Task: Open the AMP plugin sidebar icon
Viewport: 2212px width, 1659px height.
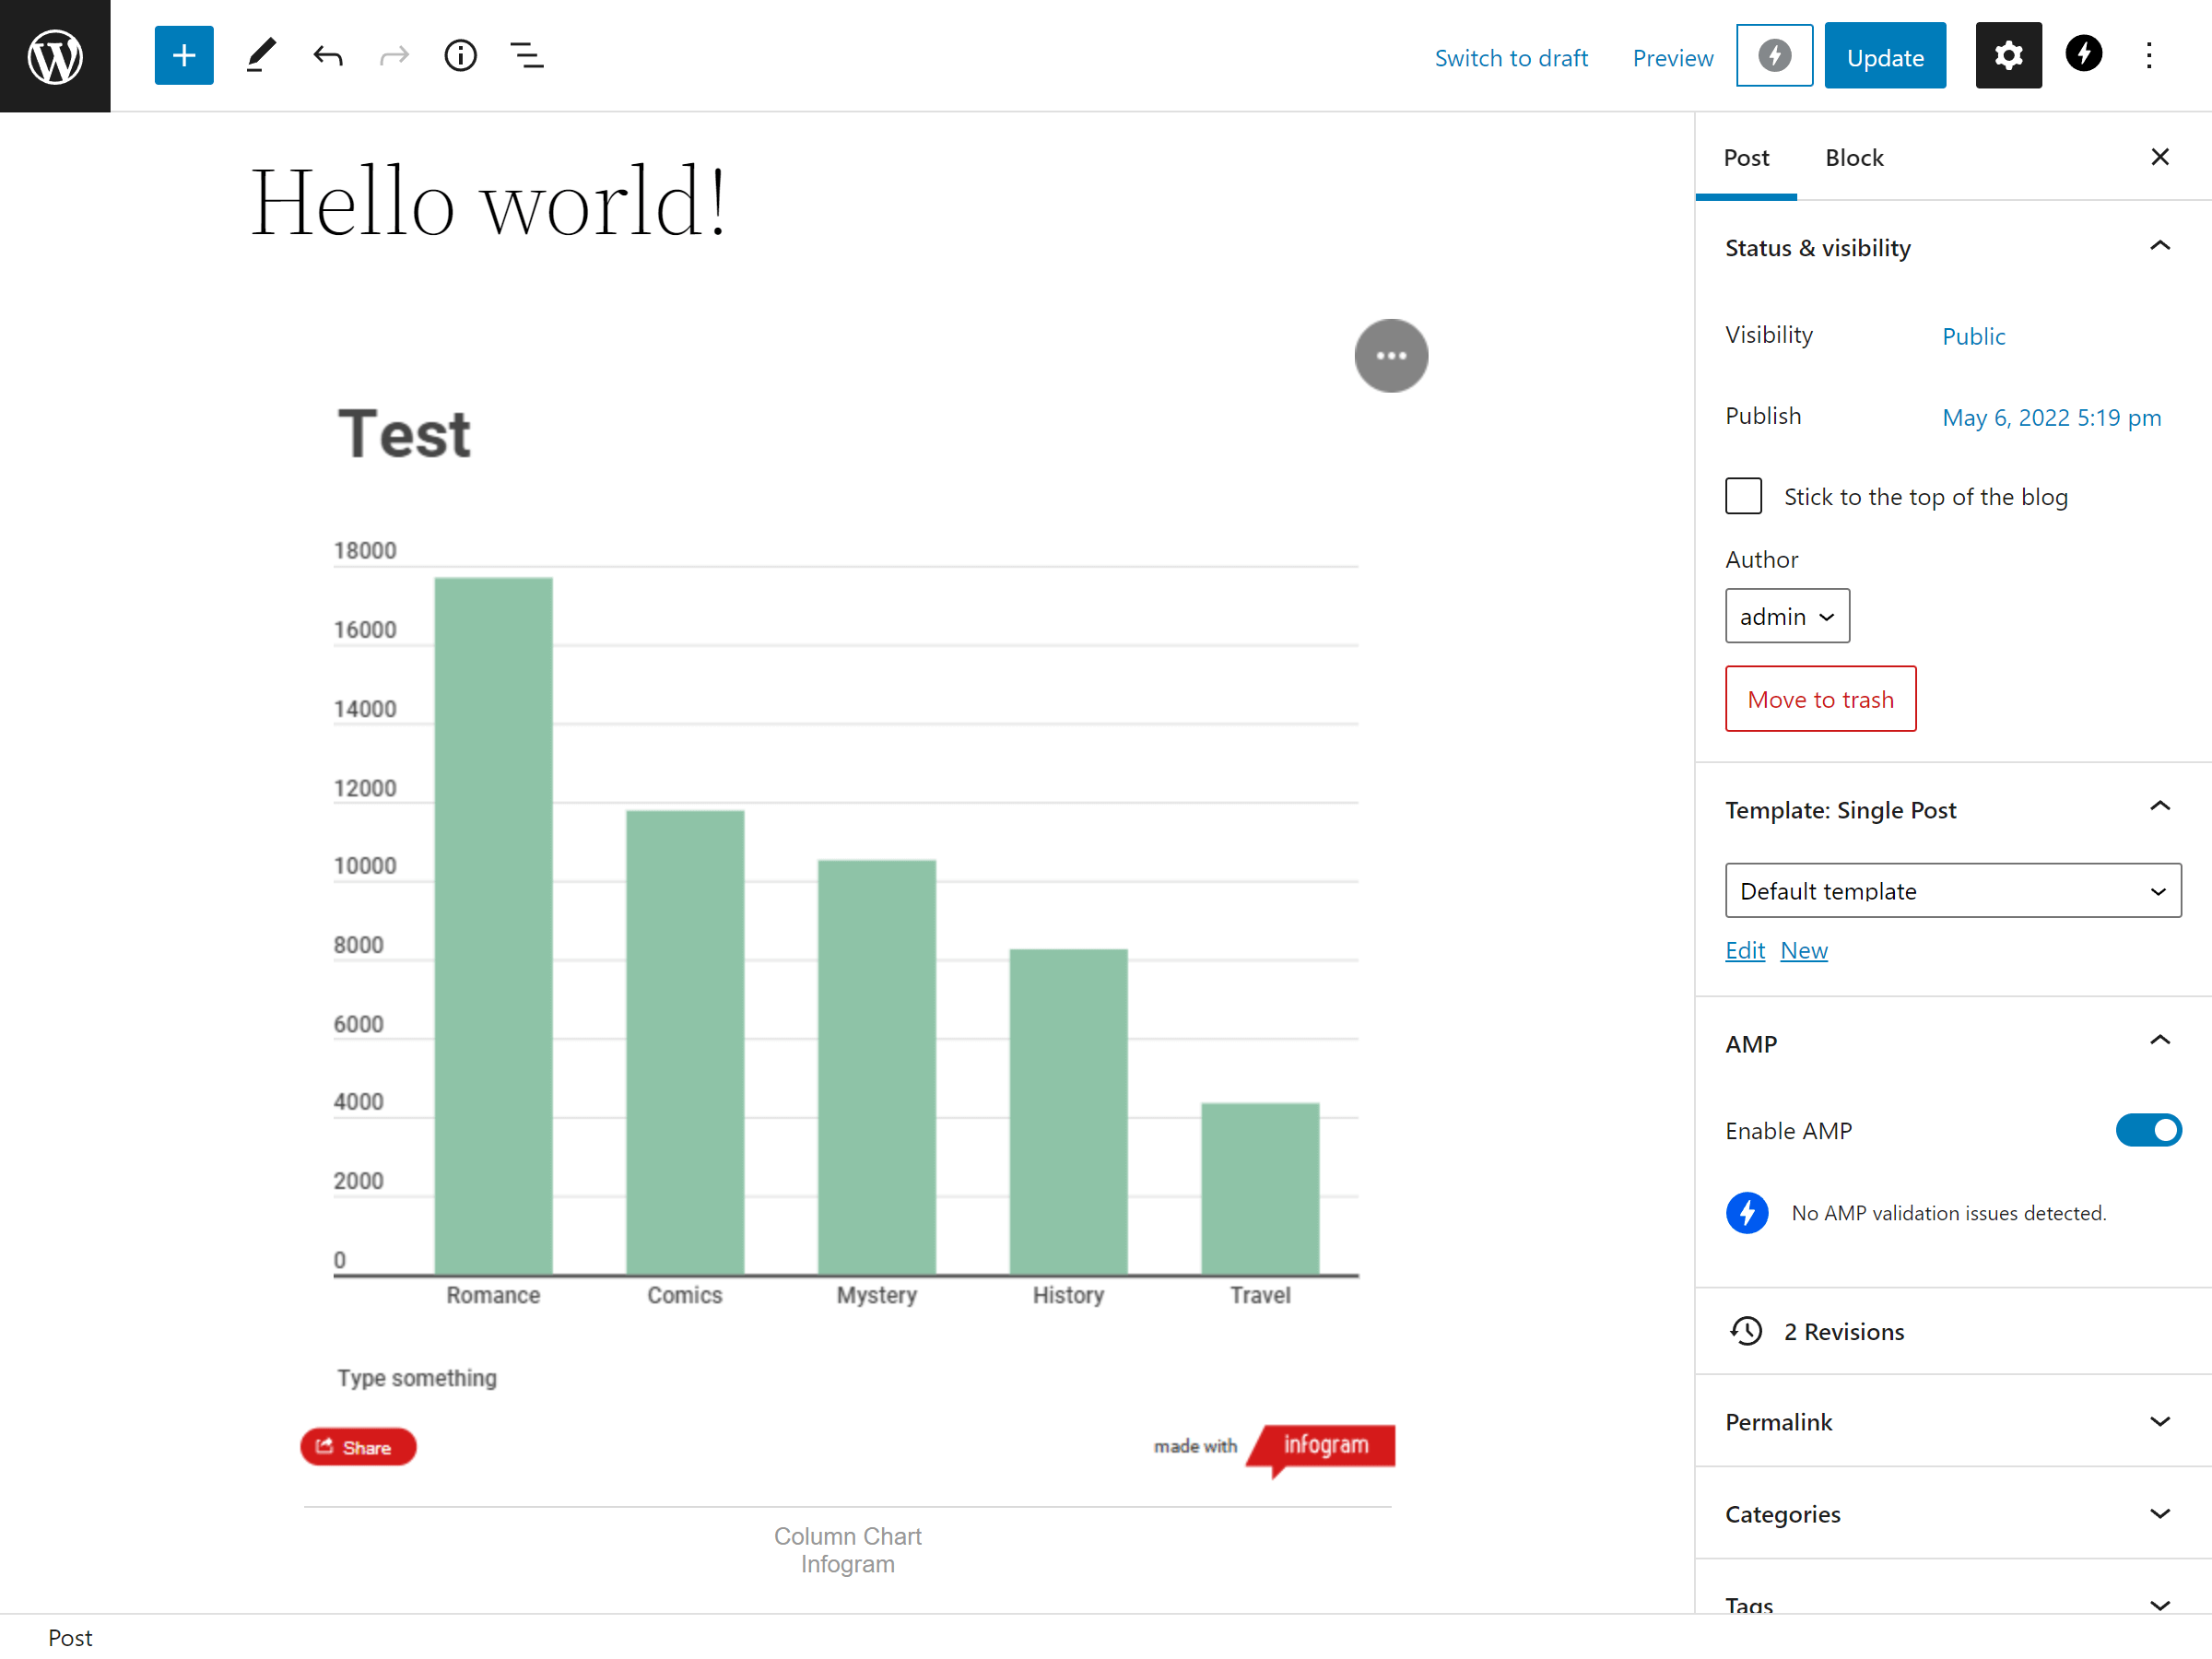Action: 2084,54
